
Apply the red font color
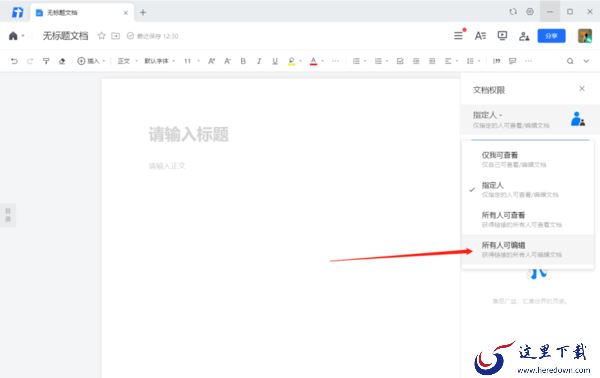coord(313,61)
